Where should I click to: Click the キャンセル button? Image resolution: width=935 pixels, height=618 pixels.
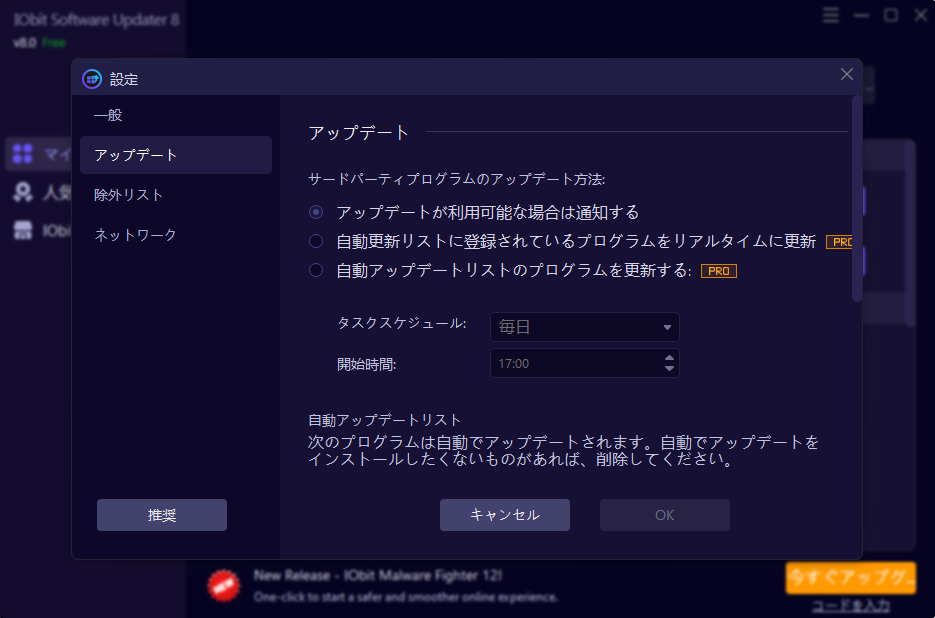click(504, 515)
